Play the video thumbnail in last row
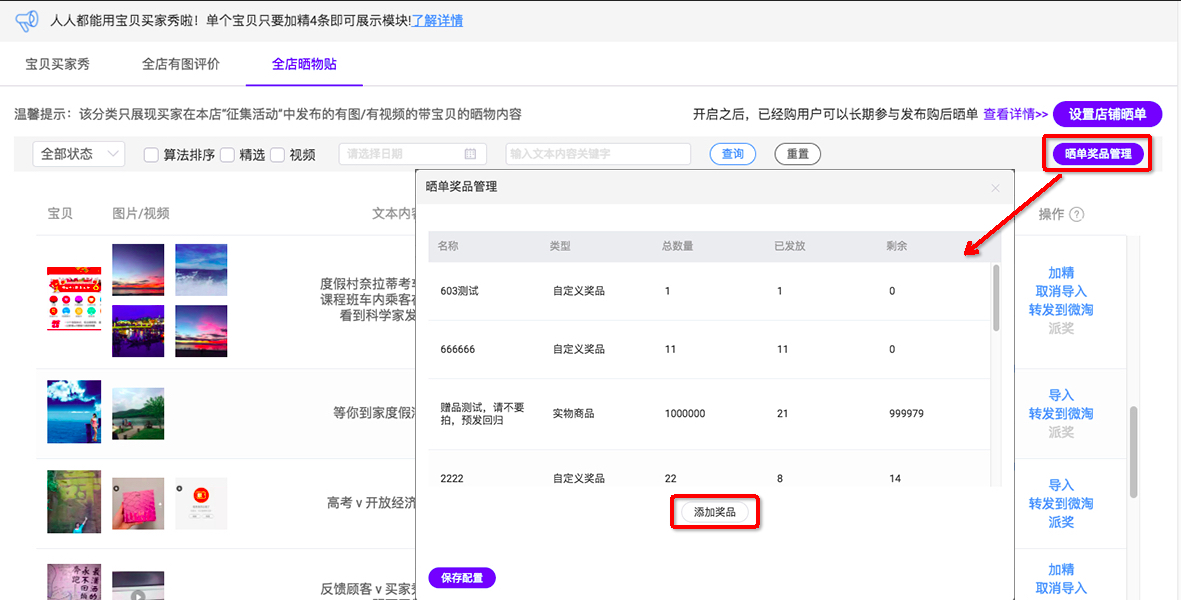1181x600 pixels. [x=137, y=585]
